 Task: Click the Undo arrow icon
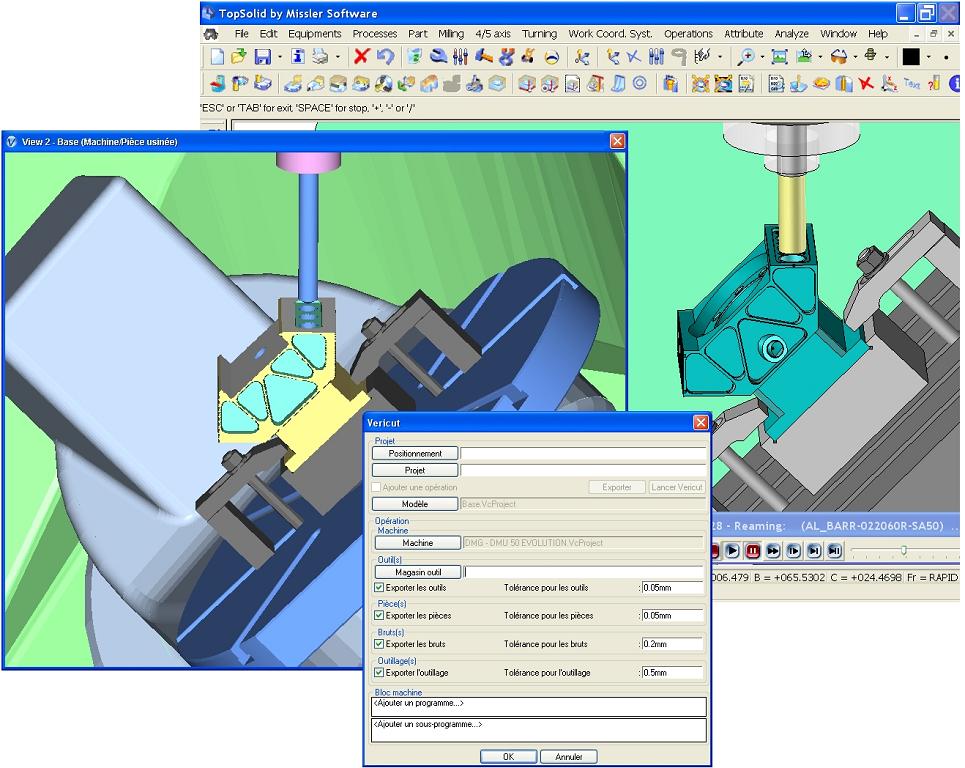[385, 57]
